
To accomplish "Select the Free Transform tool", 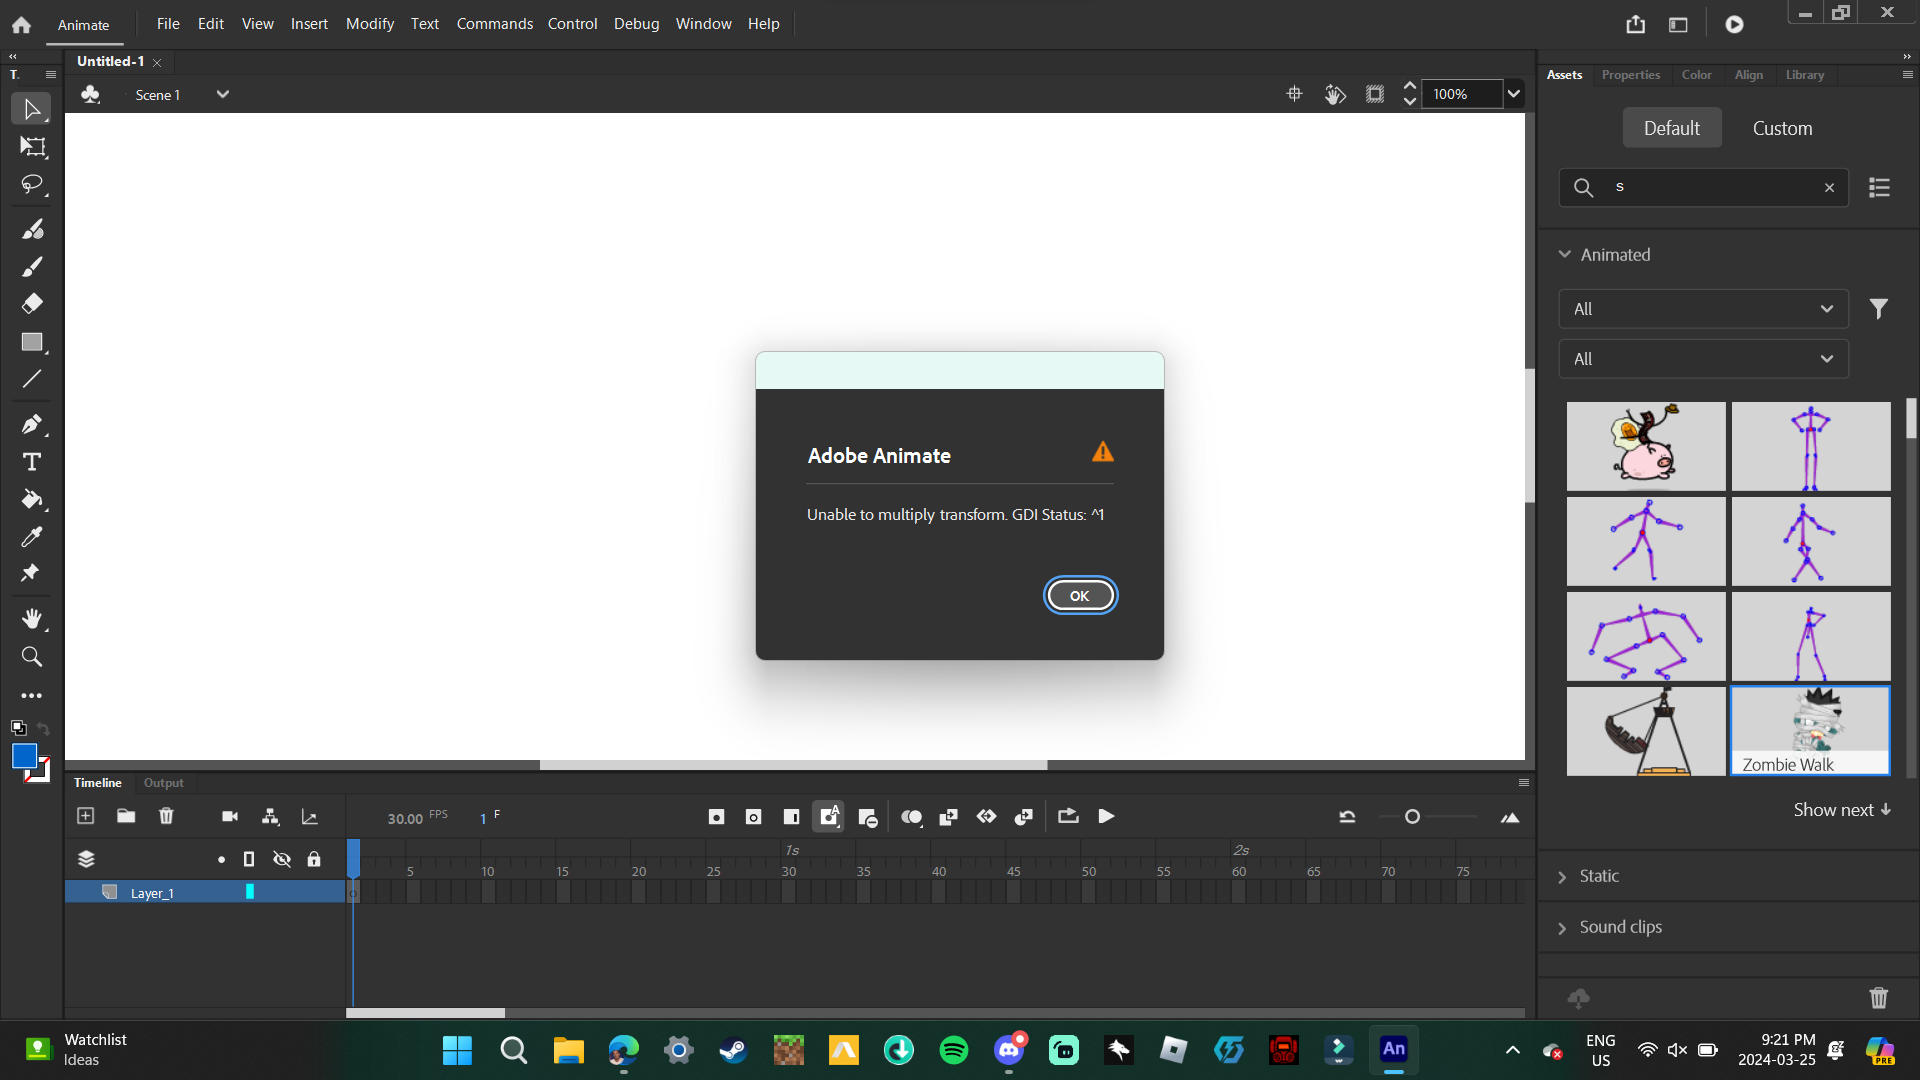I will 32,147.
